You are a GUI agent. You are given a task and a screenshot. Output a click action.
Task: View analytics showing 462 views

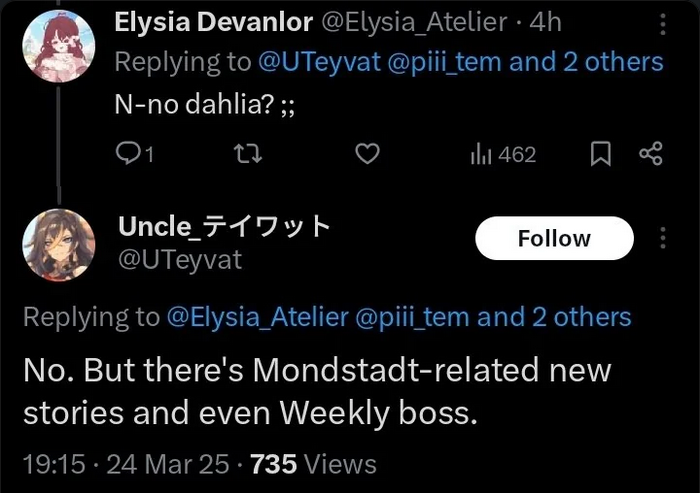click(x=502, y=154)
